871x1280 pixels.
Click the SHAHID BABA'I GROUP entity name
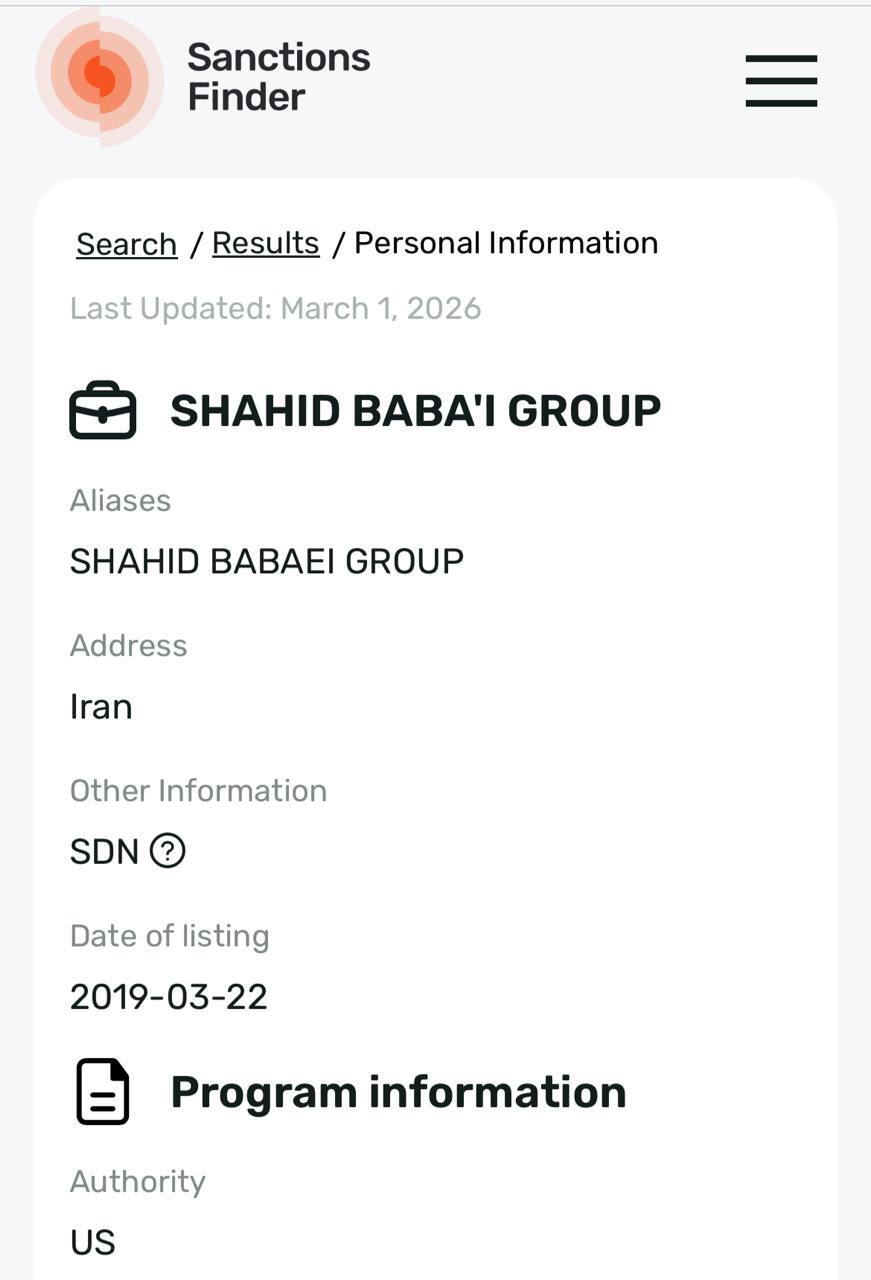[416, 408]
